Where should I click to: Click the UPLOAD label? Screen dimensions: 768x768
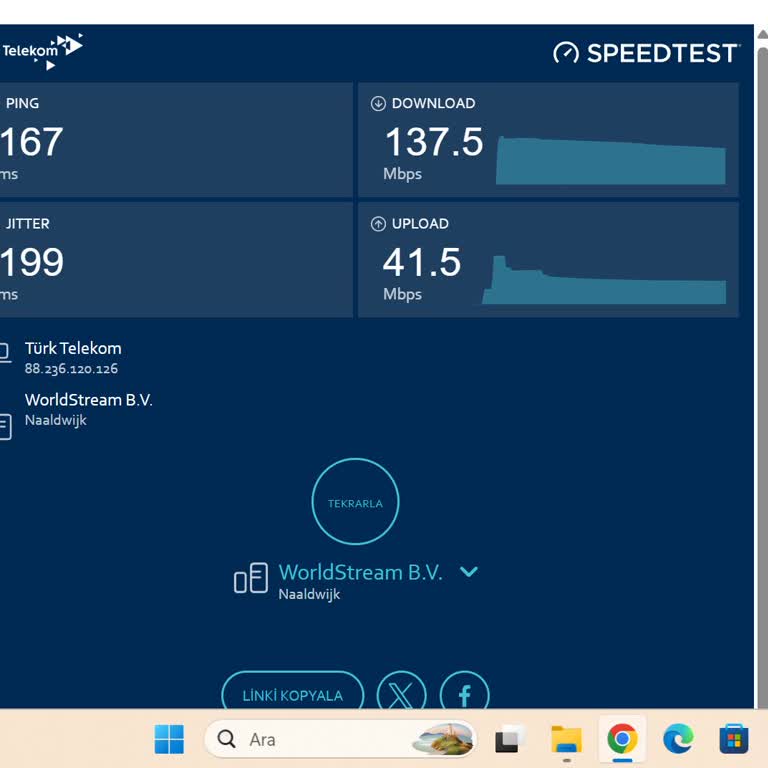420,224
